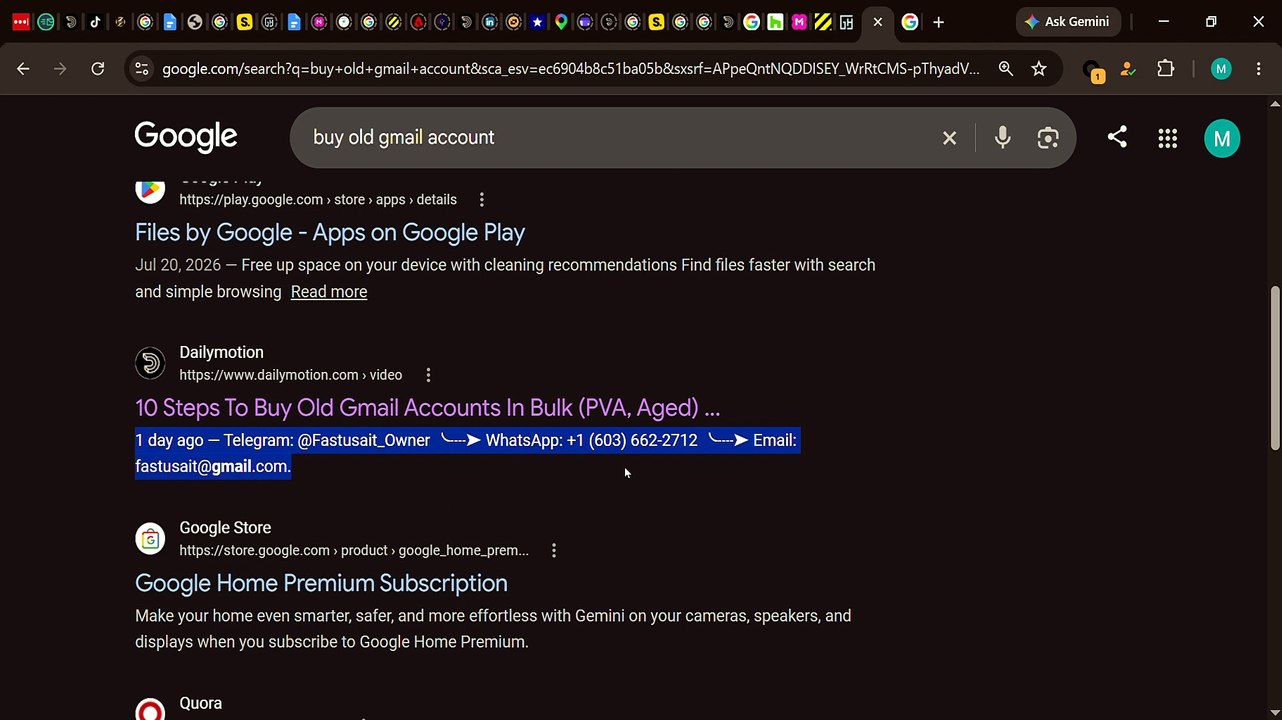This screenshot has width=1282, height=720.
Task: Click Read more on Files result
Action: (x=329, y=292)
